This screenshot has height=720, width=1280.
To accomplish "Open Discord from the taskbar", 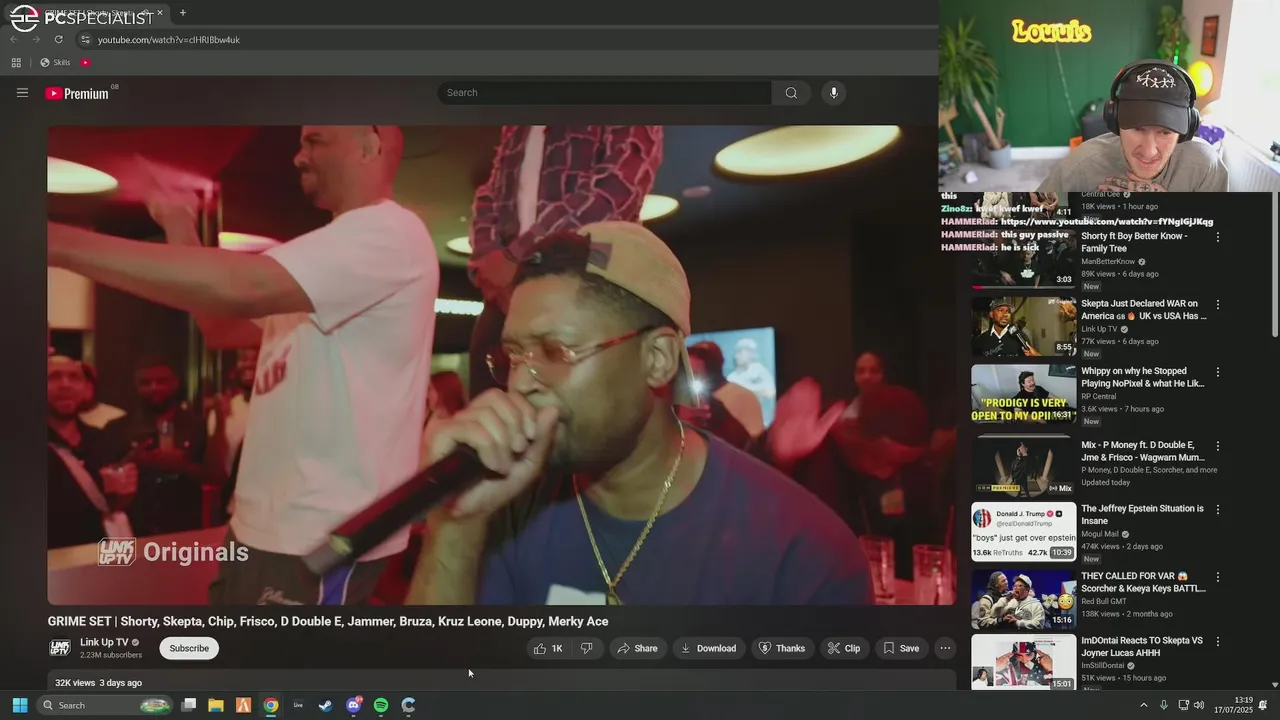I will tap(353, 705).
